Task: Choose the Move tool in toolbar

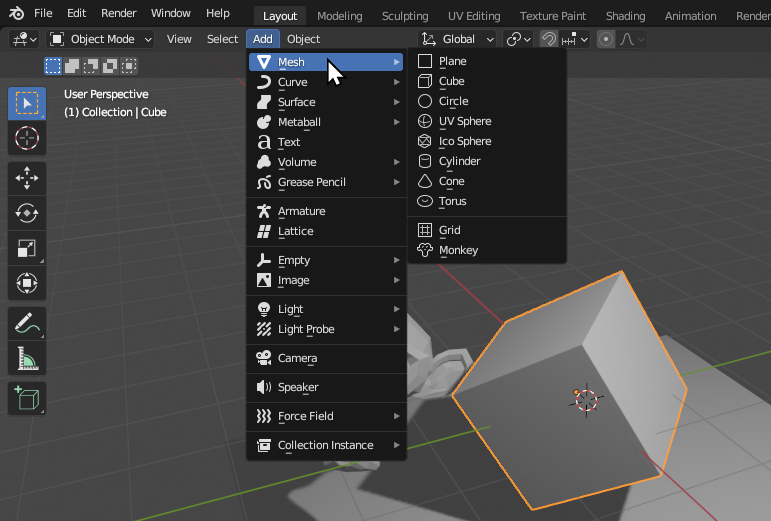Action: [27, 179]
